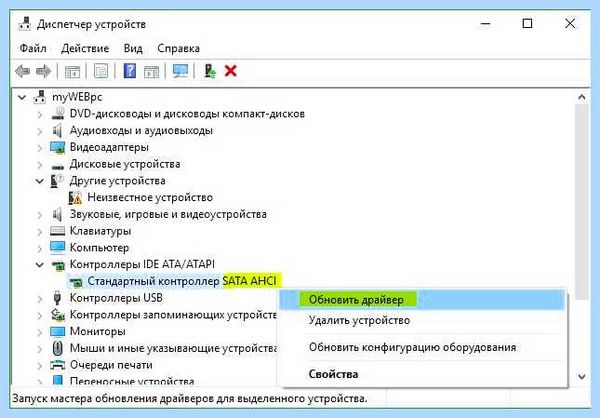Expand the Мониторы node

click(39, 332)
